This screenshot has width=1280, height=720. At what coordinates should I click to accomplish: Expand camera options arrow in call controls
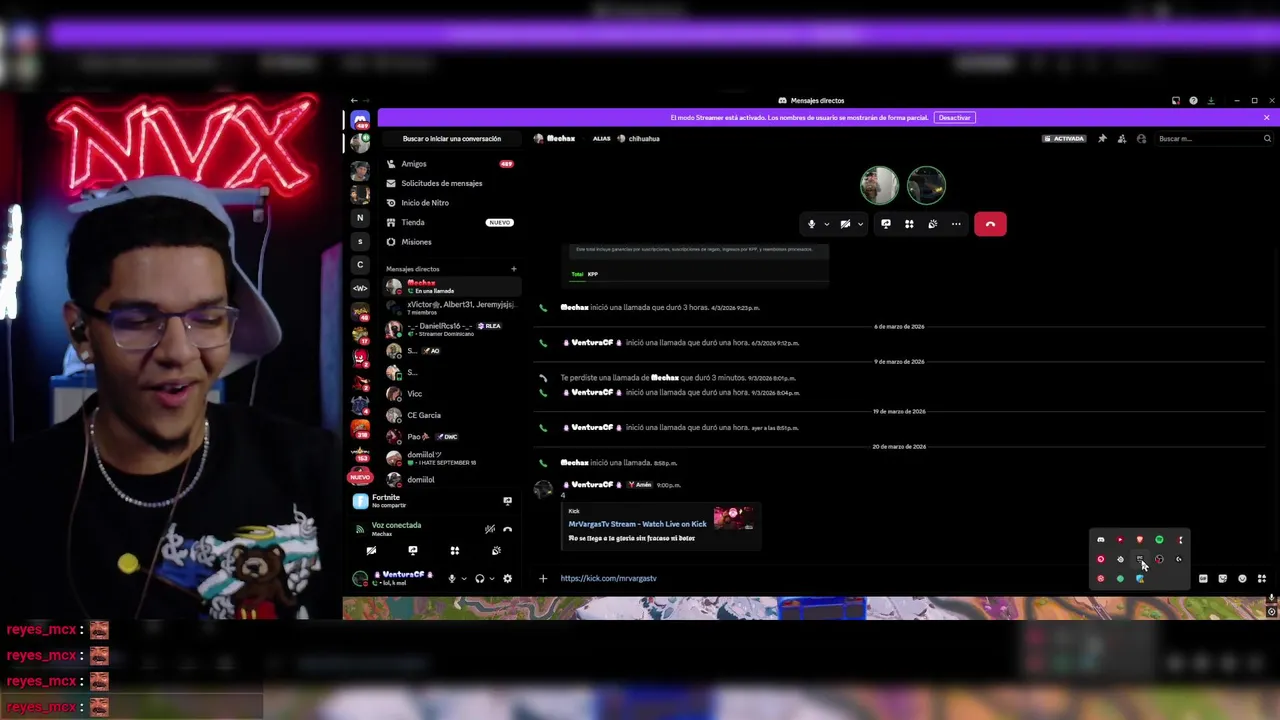tap(860, 224)
